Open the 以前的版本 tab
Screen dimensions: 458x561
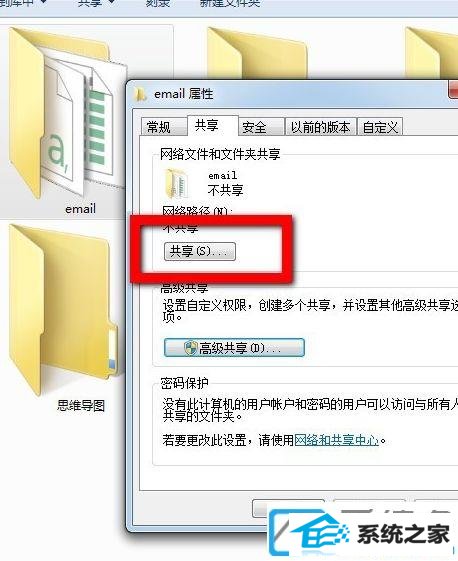tap(320, 127)
